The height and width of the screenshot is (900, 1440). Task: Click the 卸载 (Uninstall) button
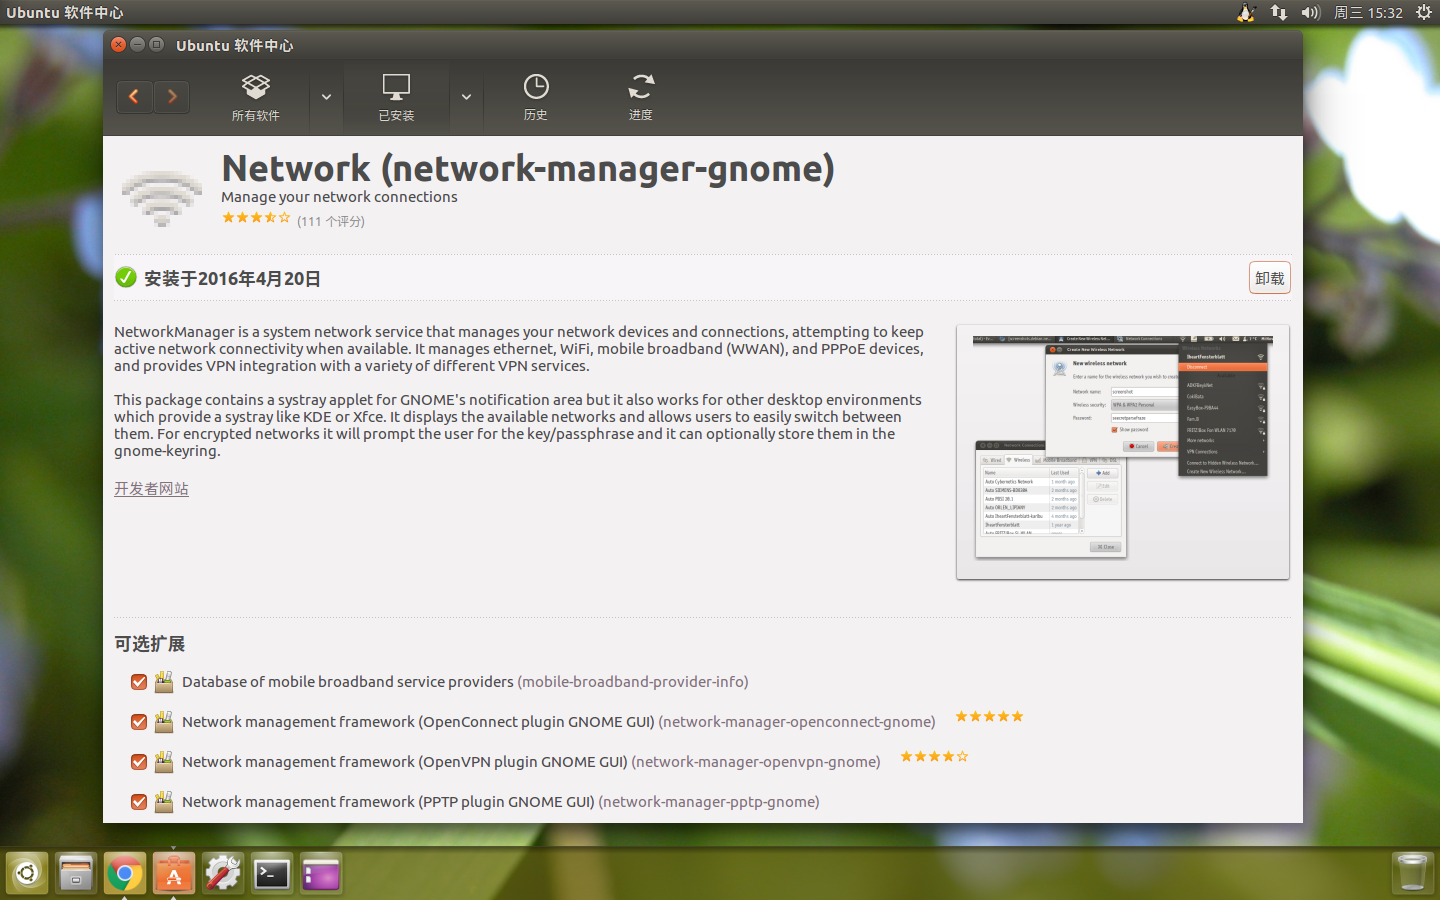pyautogui.click(x=1270, y=278)
